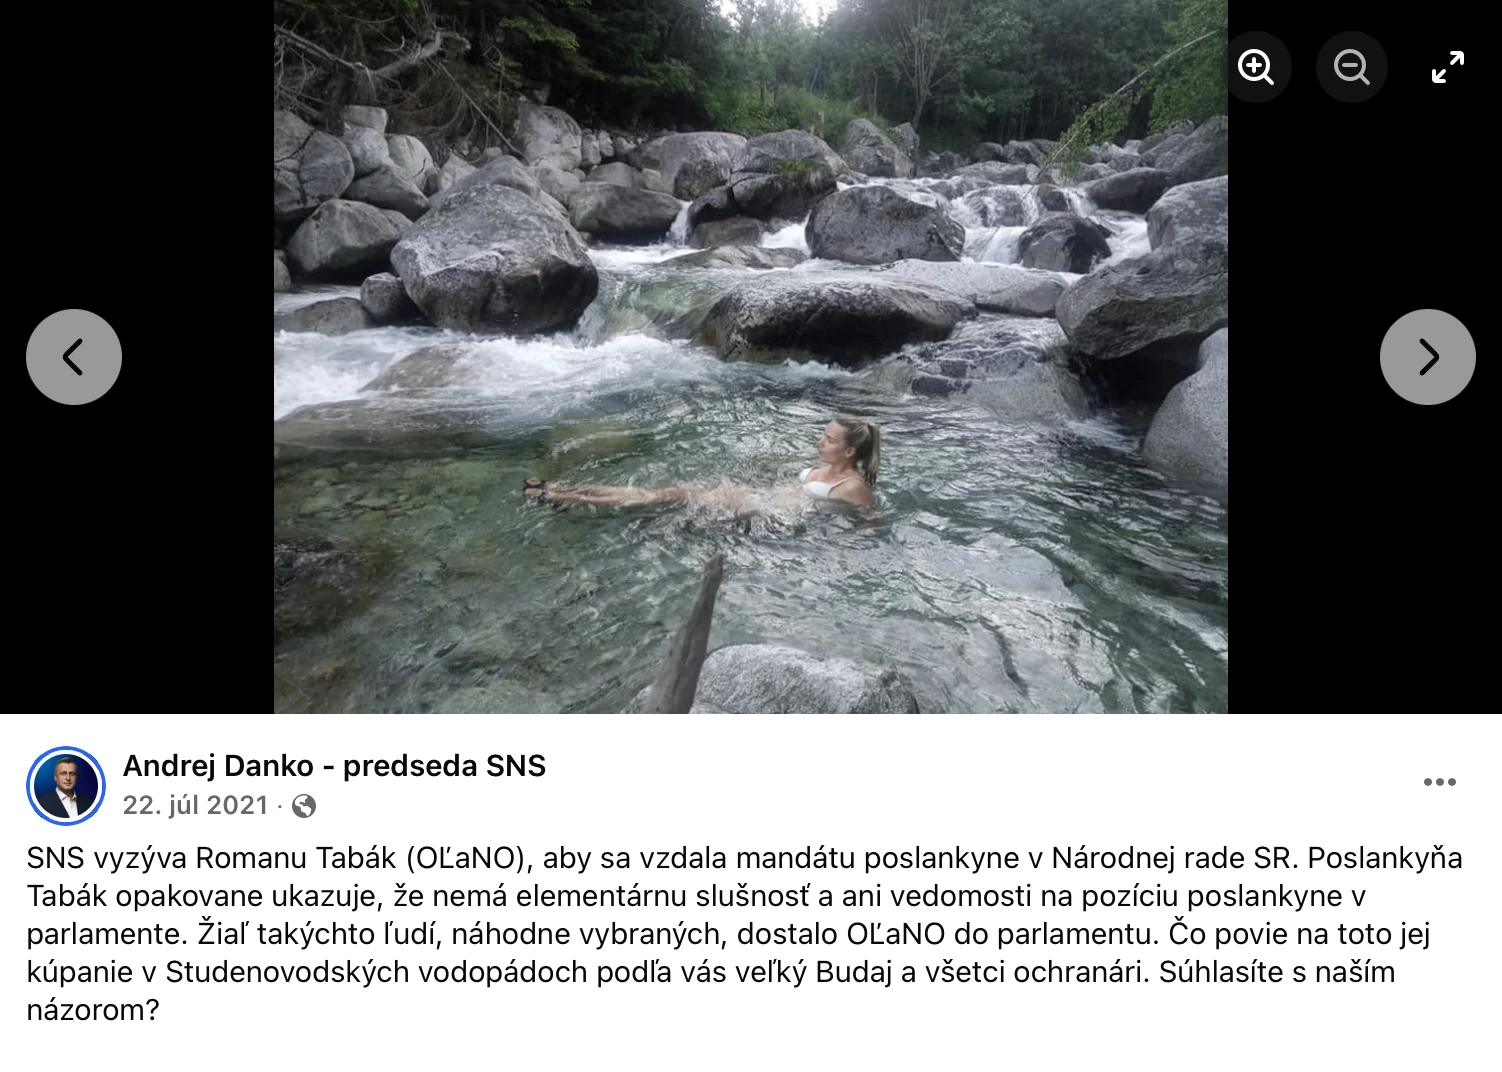Image resolution: width=1502 pixels, height=1072 pixels.
Task: Go to the previous photo
Action: click(x=74, y=357)
